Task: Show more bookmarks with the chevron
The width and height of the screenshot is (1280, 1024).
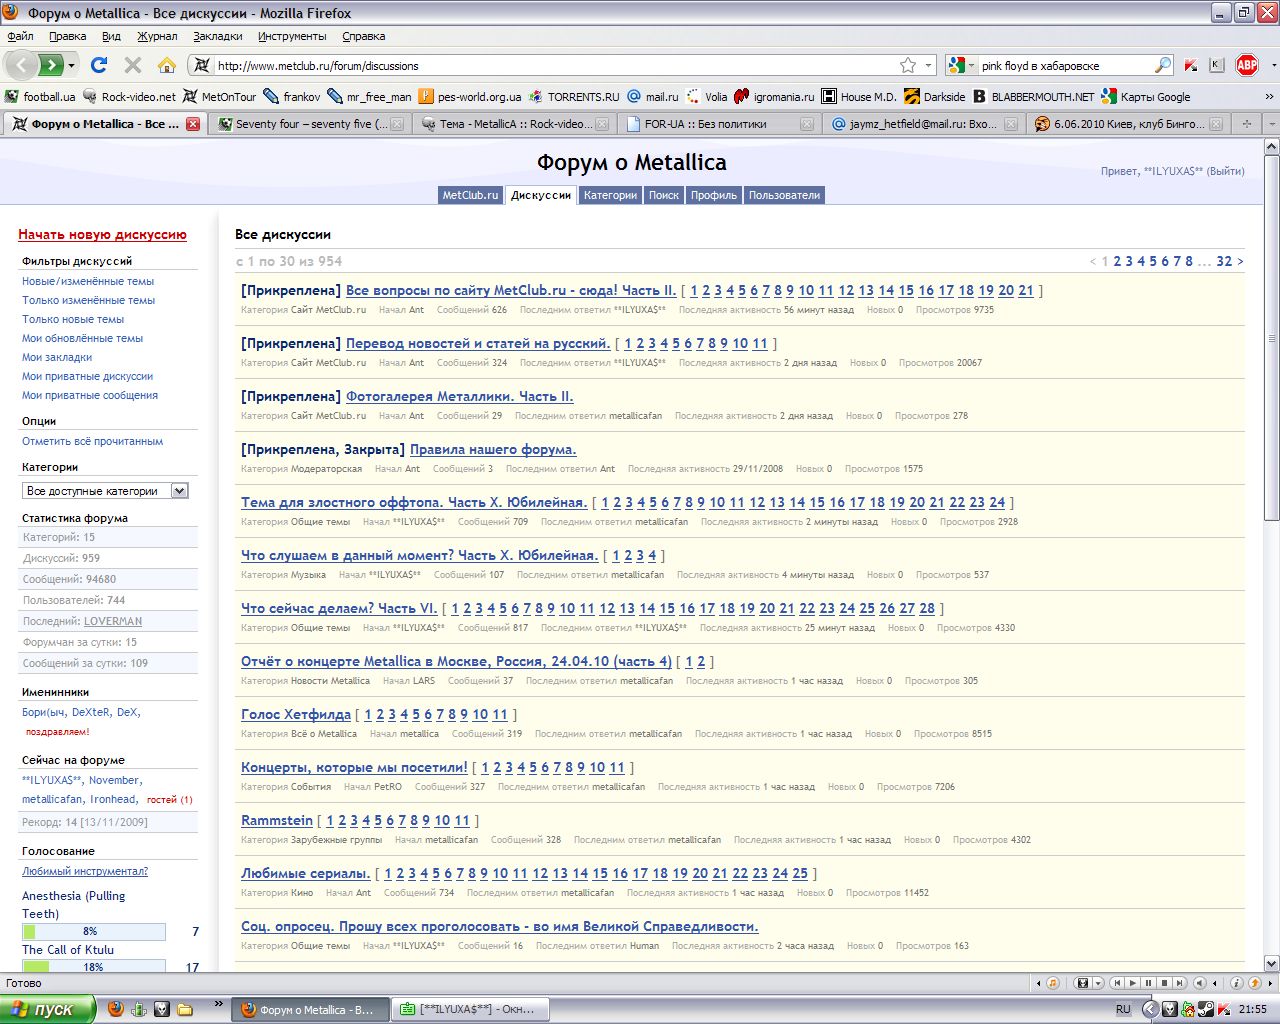Action: click(x=1269, y=97)
